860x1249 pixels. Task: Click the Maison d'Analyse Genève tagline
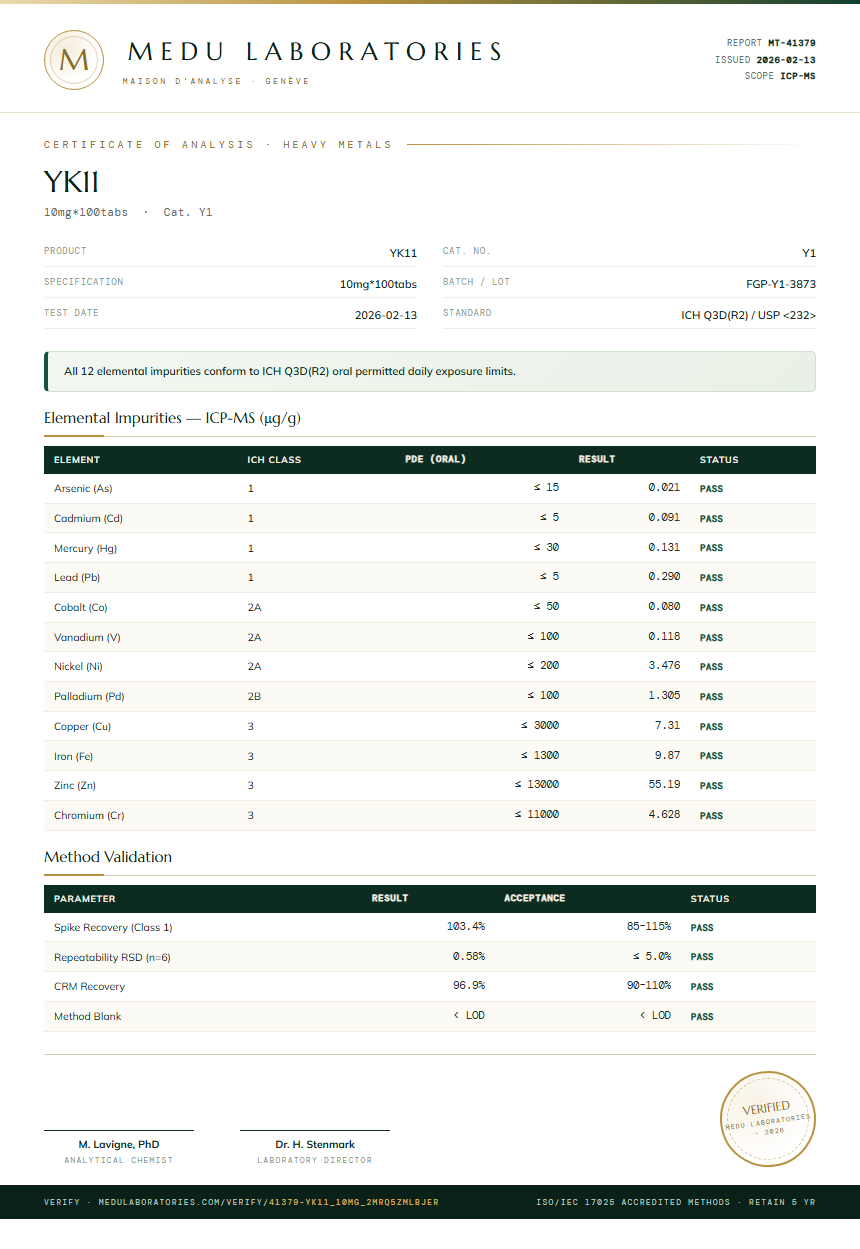[216, 81]
